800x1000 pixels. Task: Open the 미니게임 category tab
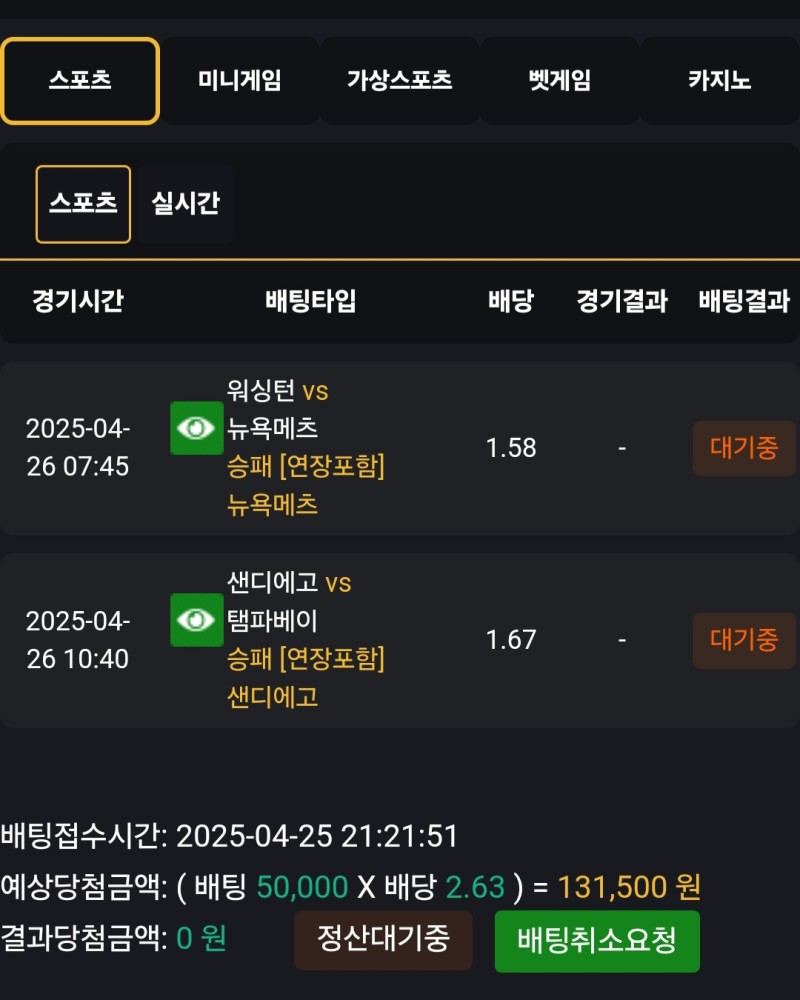[239, 81]
